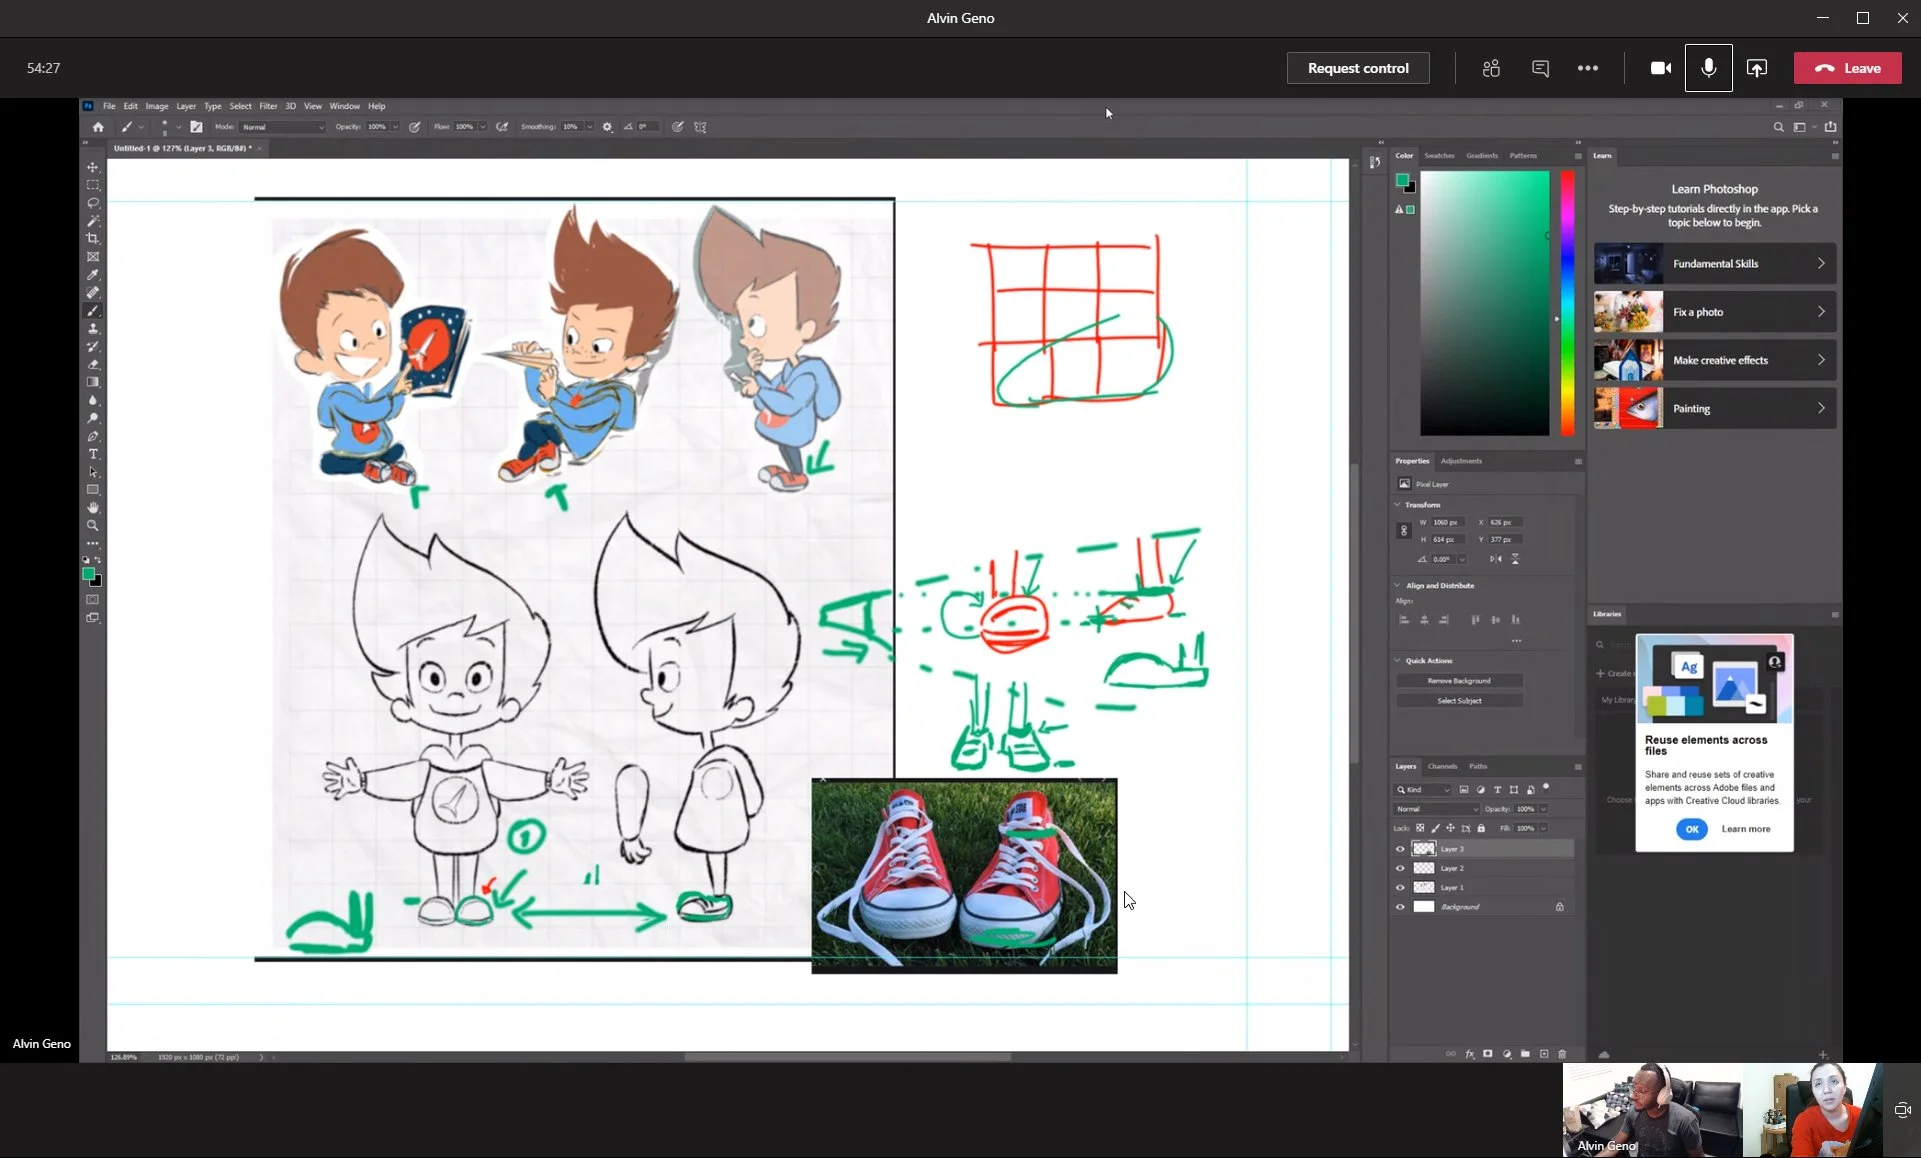Image resolution: width=1921 pixels, height=1158 pixels.
Task: Switch to the Channels tab
Action: pyautogui.click(x=1442, y=766)
